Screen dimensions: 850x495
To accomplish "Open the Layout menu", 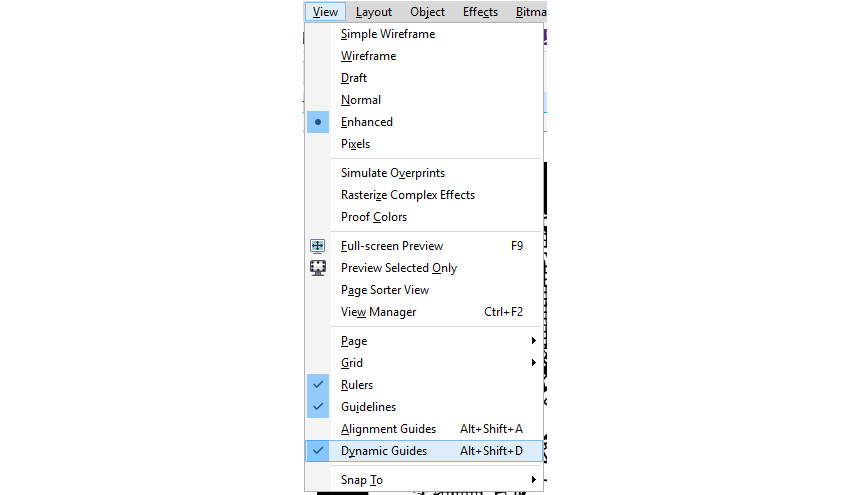I will 374,12.
